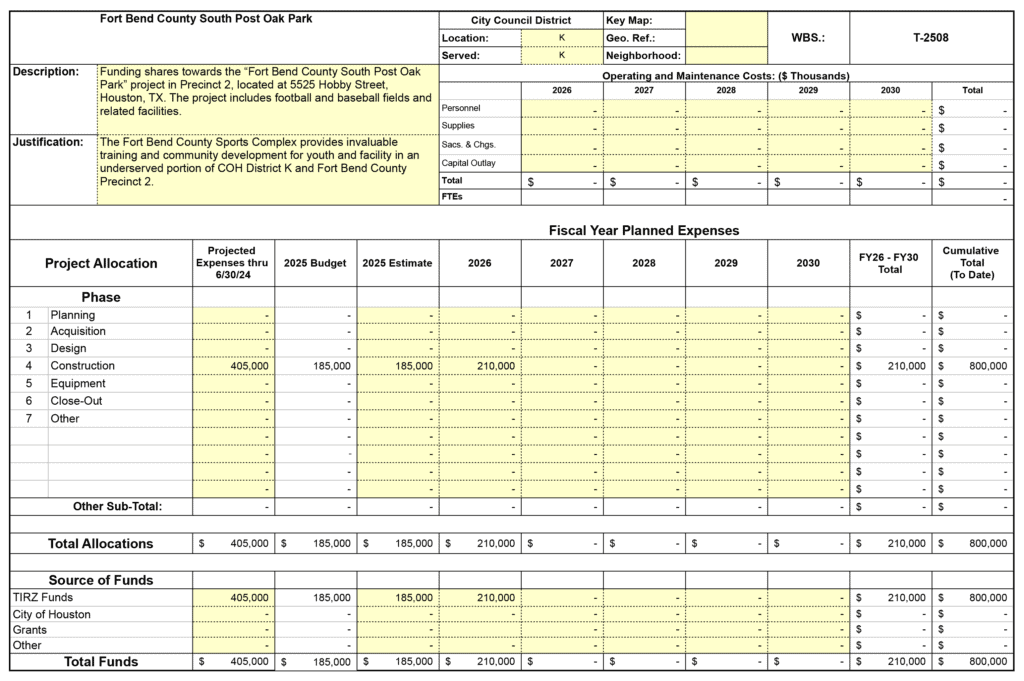This screenshot has width=1024, height=681.
Task: Select the Capital Outlay cell for 2030
Action: point(890,162)
